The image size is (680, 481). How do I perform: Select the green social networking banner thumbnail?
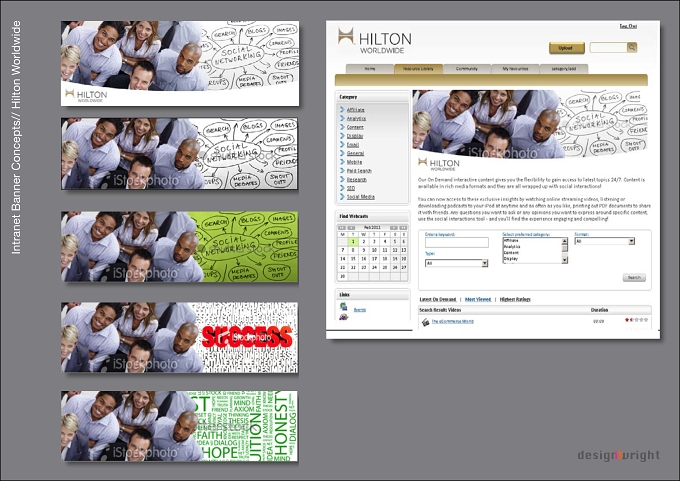180,247
